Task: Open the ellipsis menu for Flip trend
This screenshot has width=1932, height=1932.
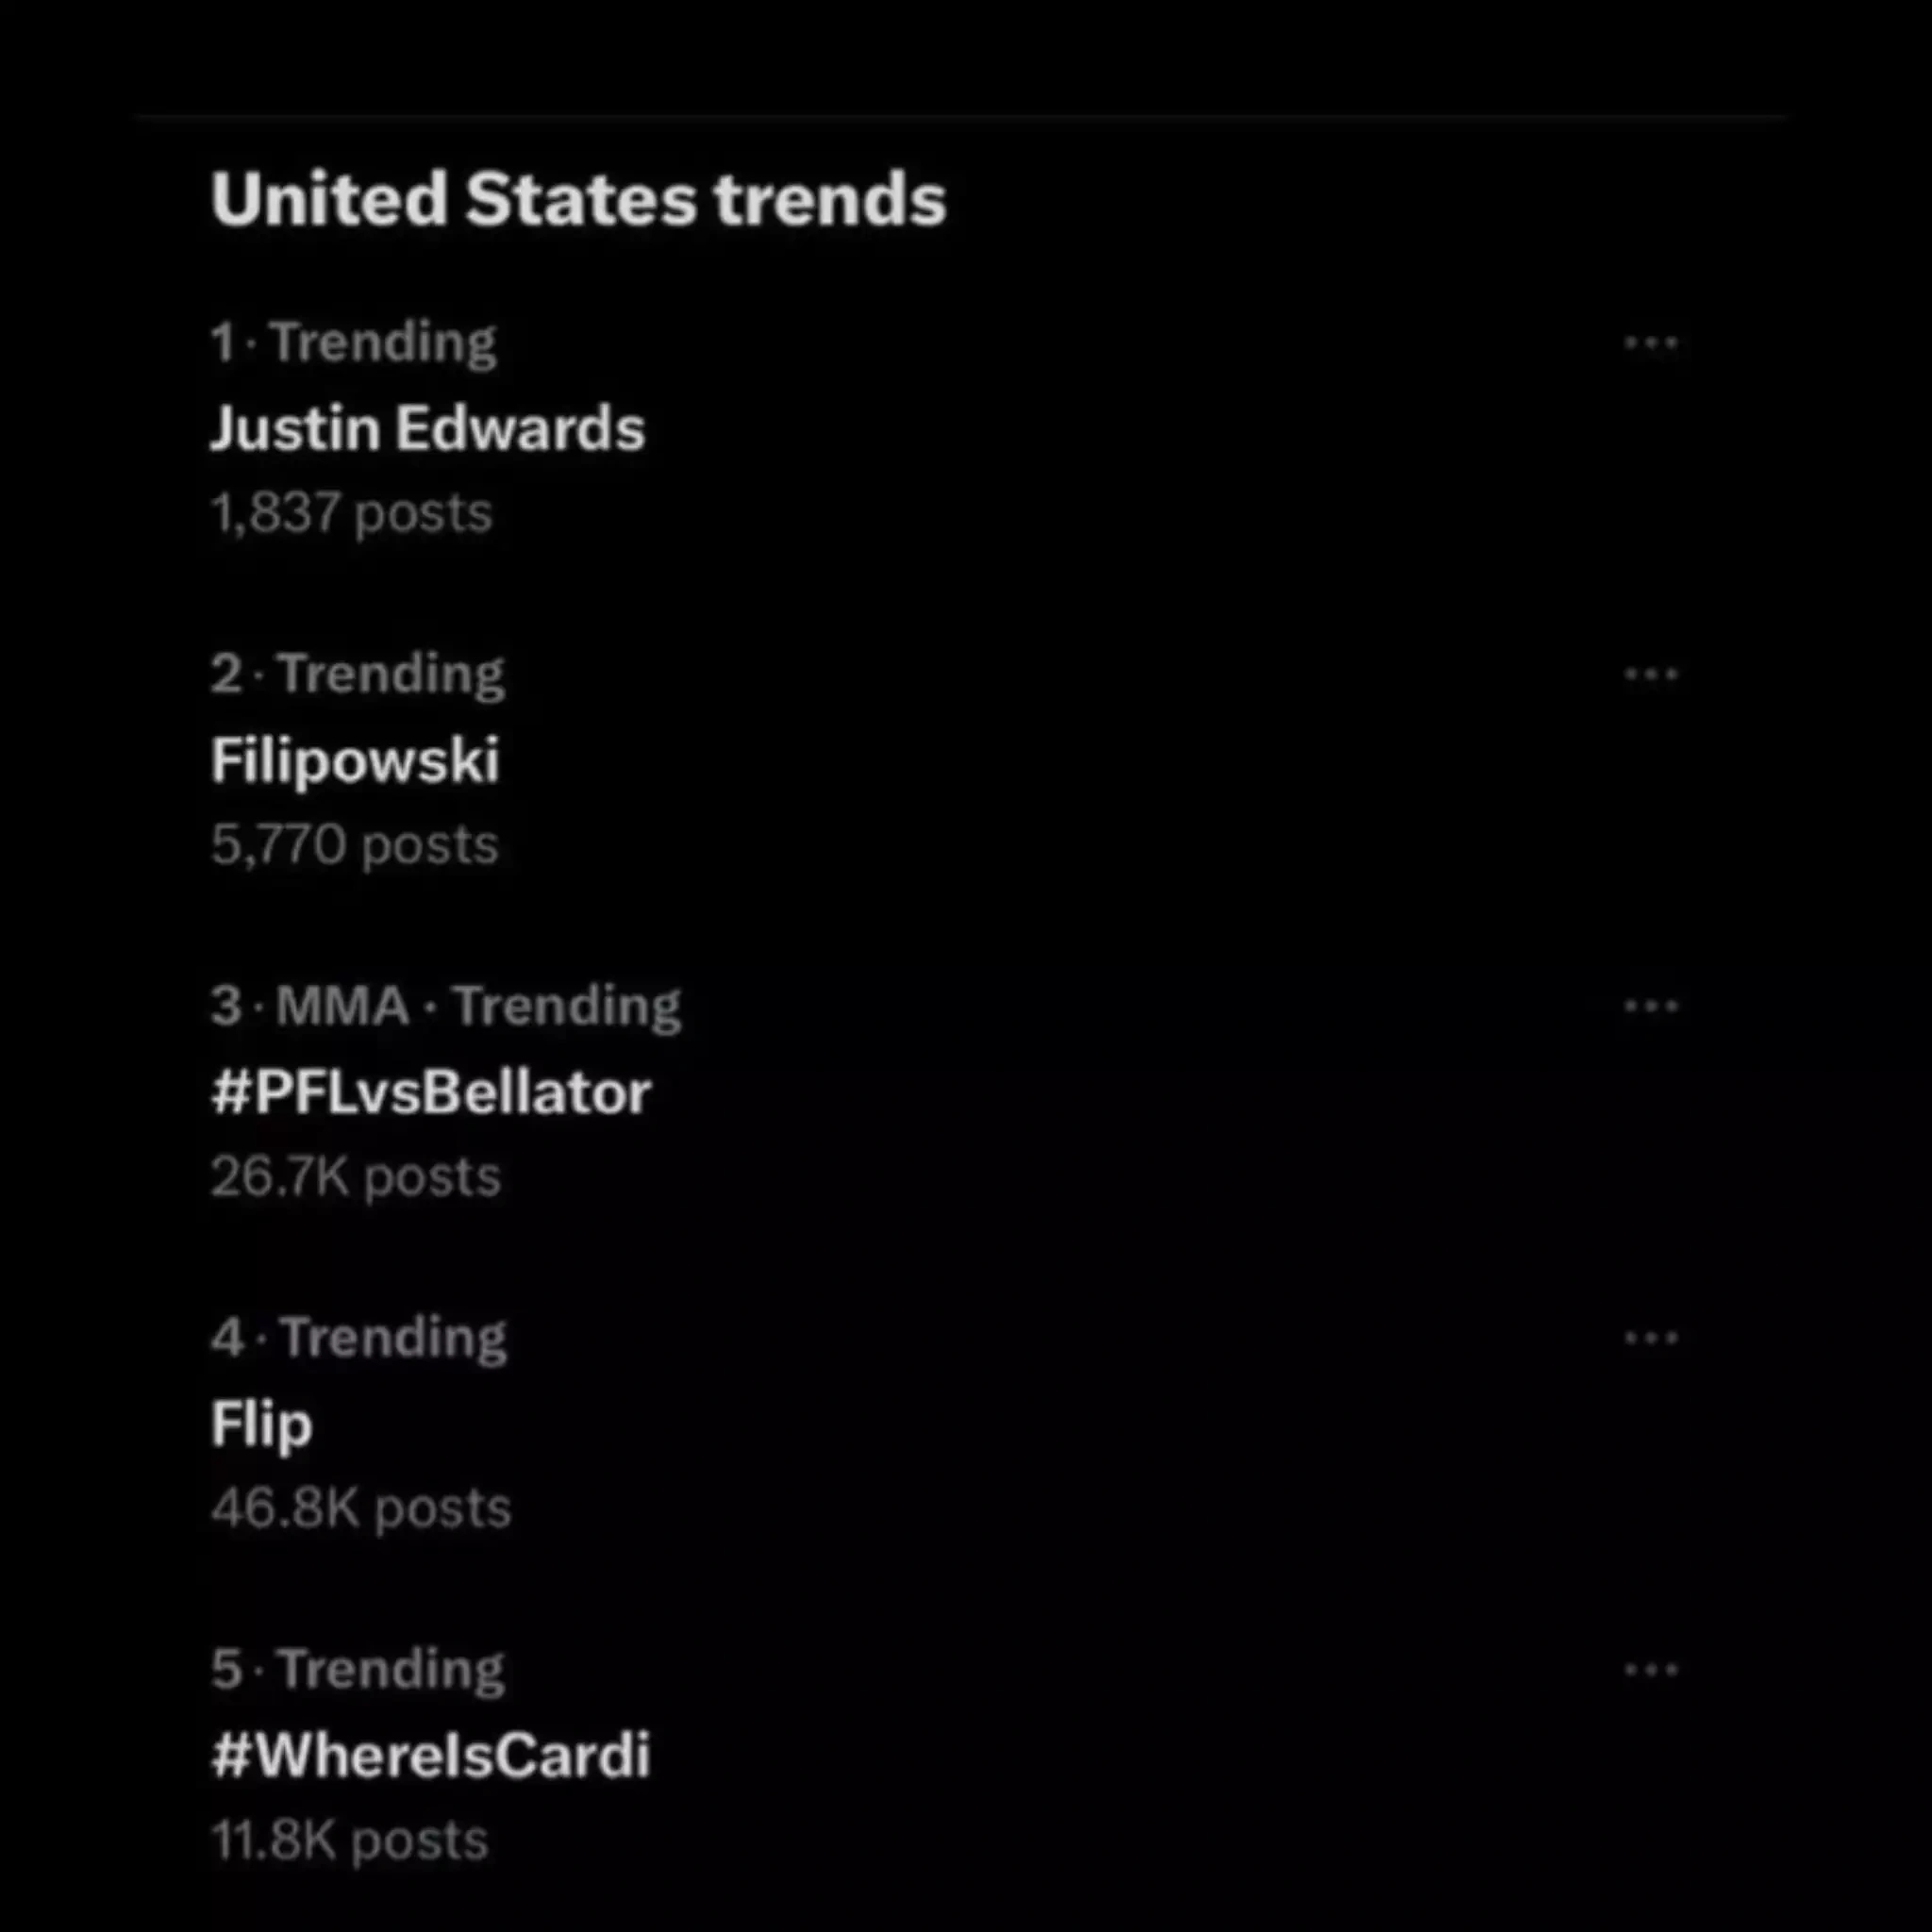Action: tap(1650, 1338)
